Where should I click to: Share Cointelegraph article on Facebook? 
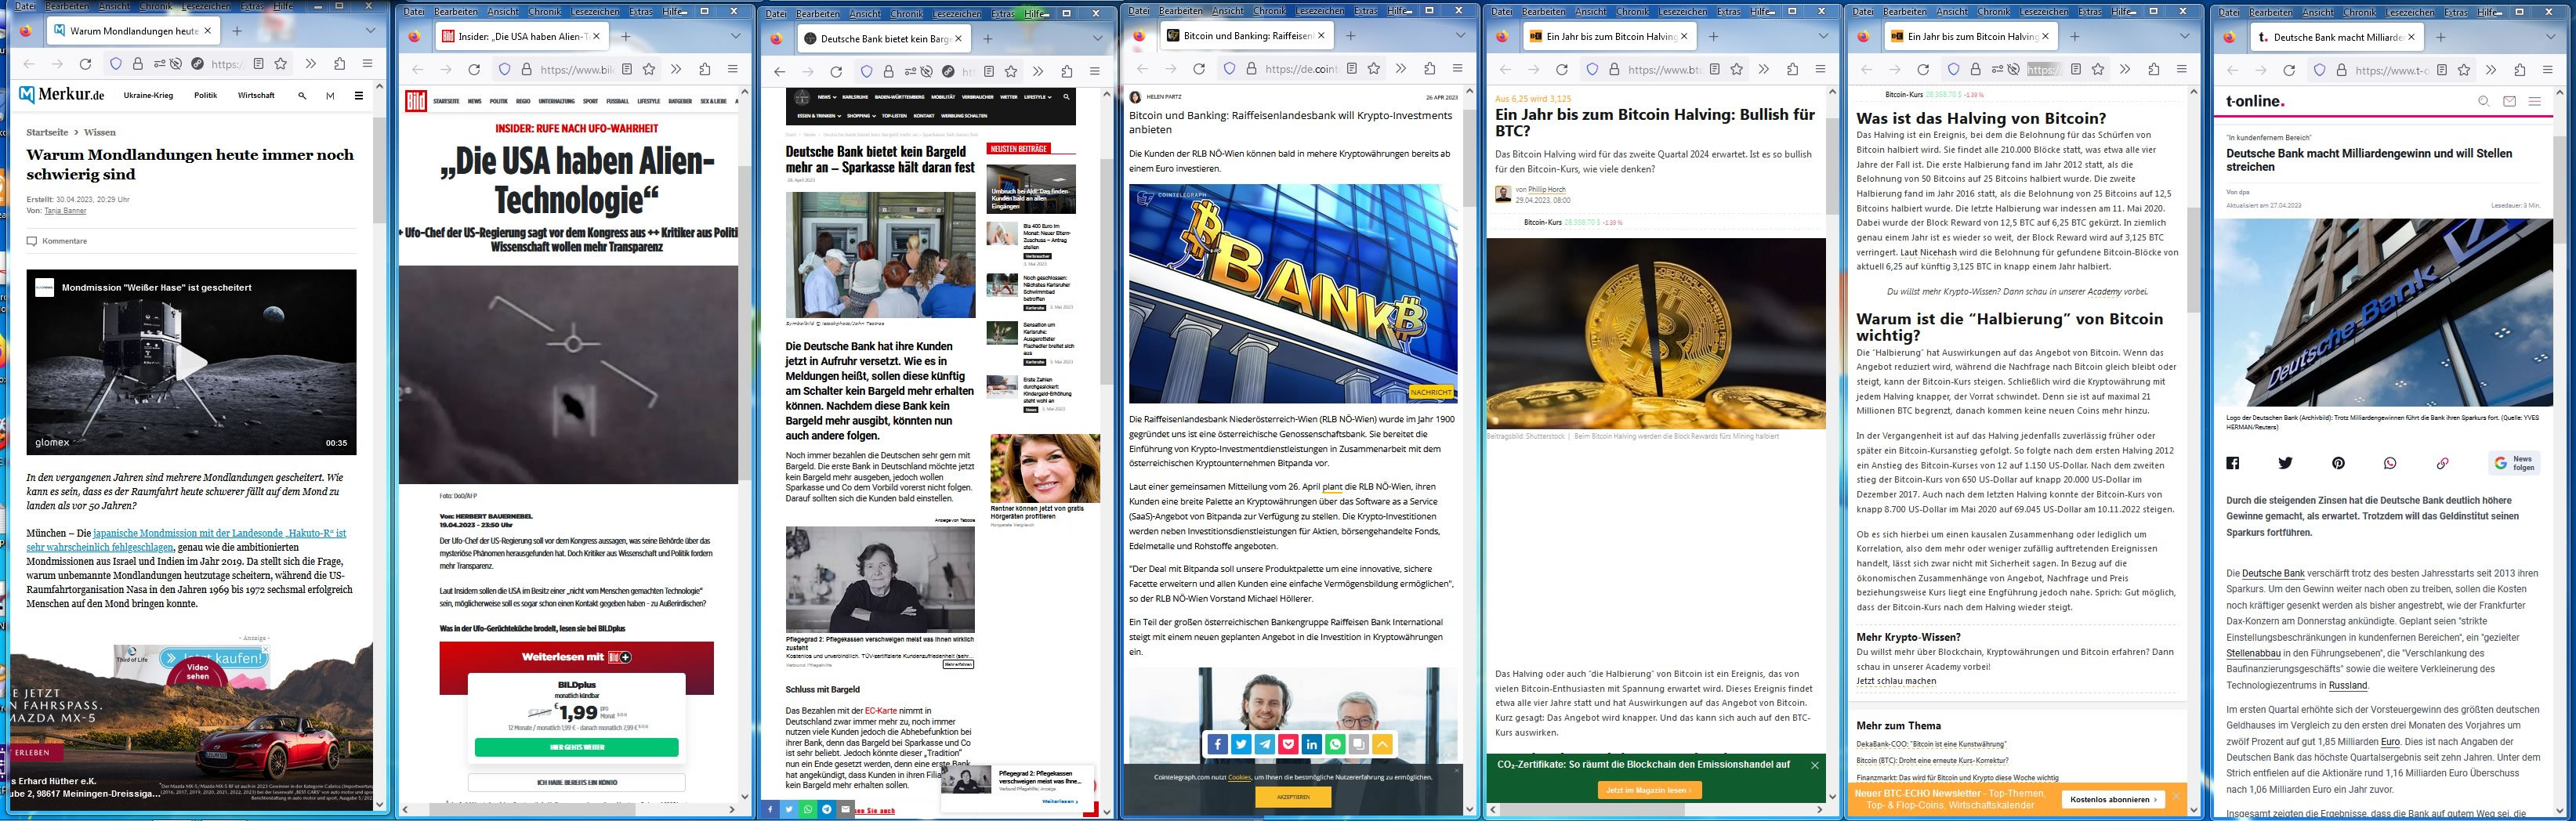[x=1217, y=744]
